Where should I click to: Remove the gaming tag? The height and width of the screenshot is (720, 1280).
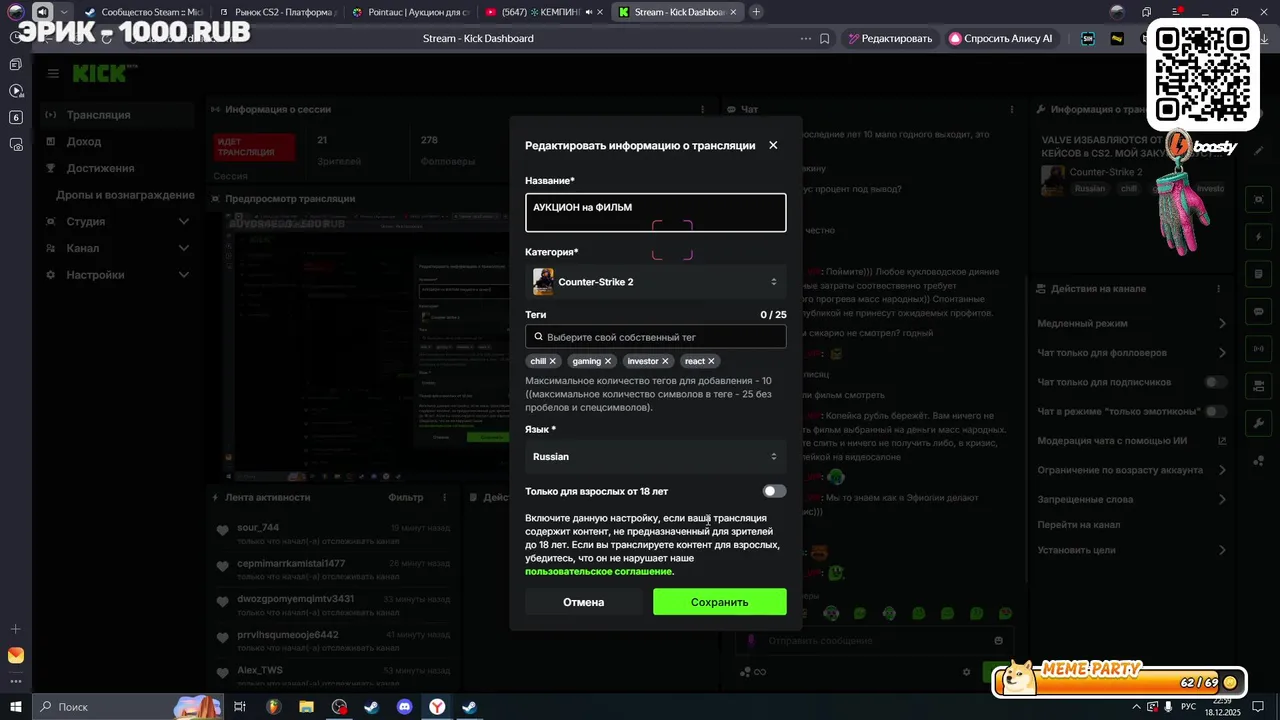click(x=607, y=361)
